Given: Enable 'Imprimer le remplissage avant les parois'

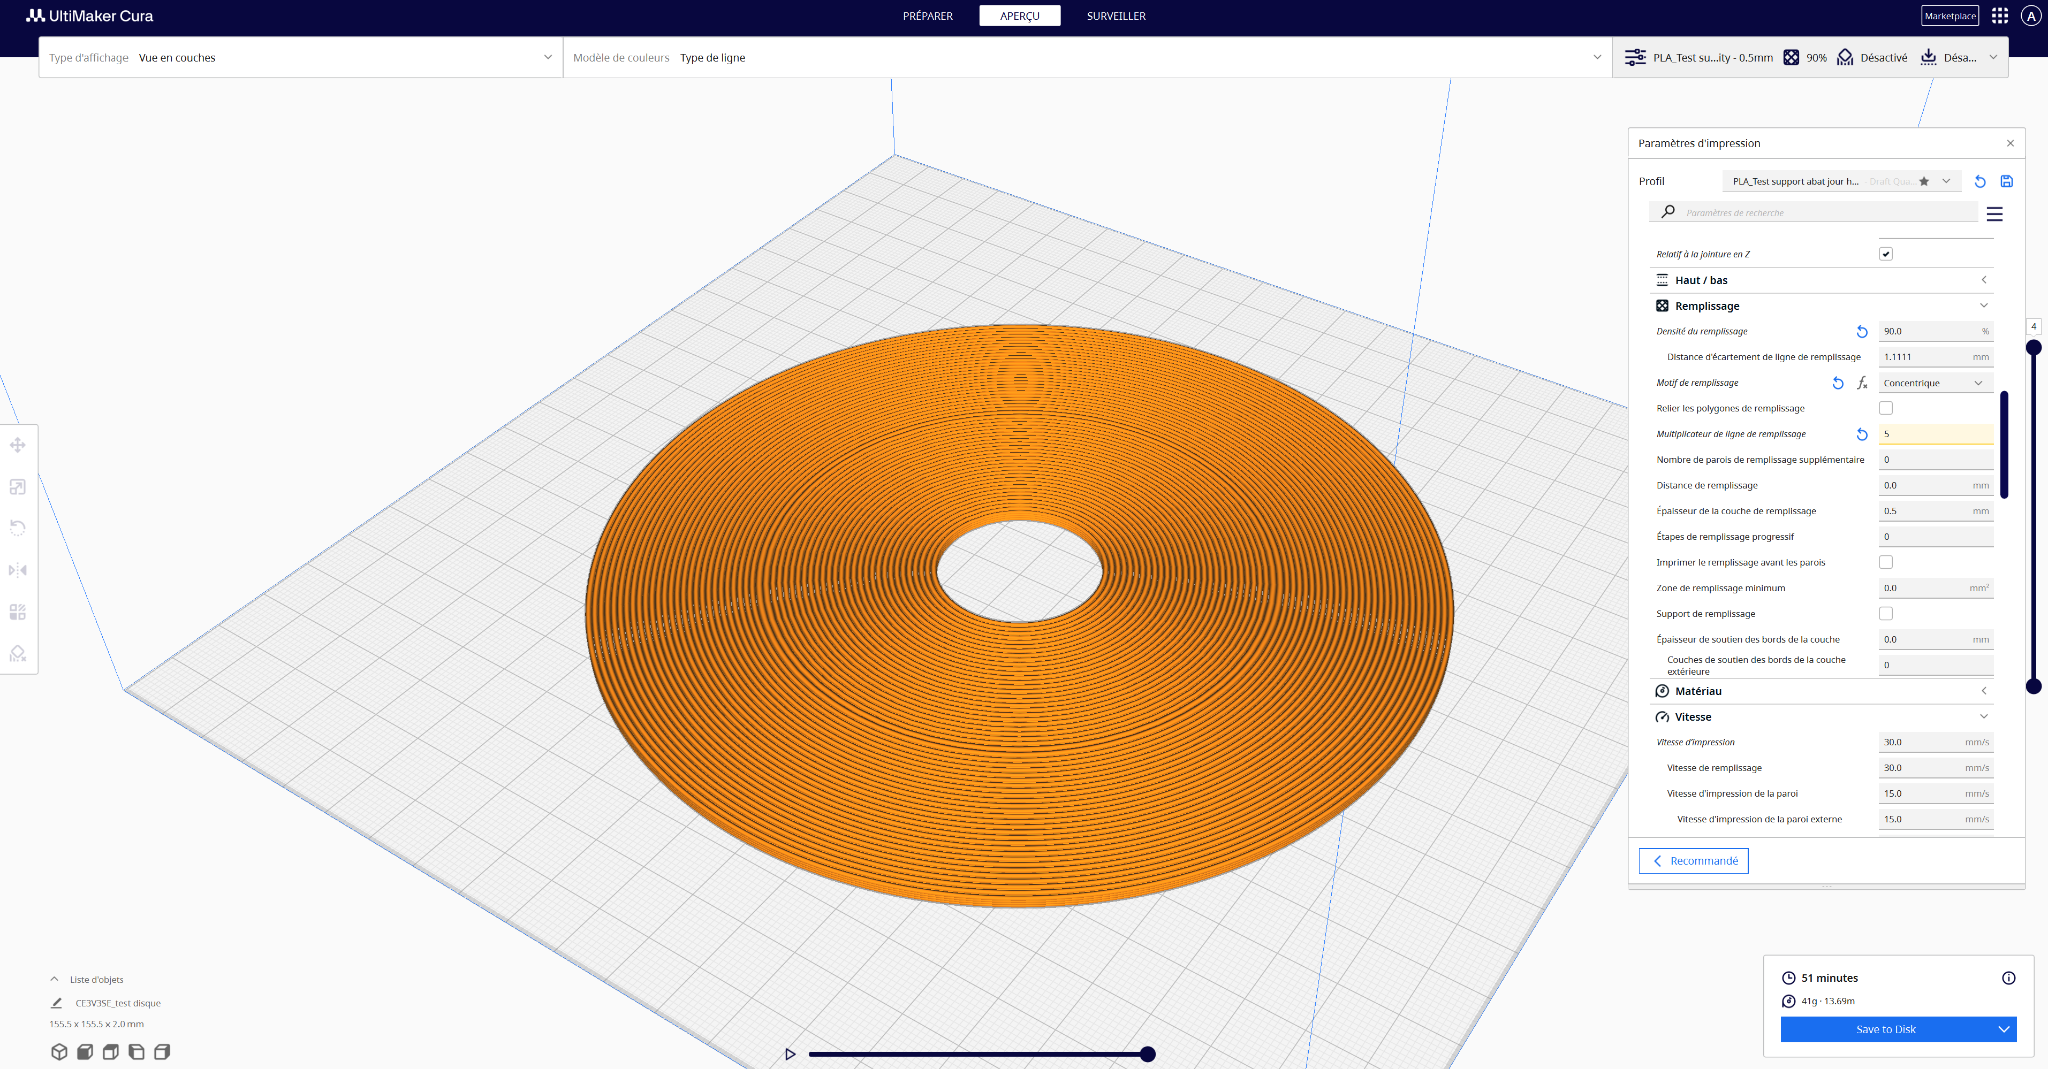Looking at the screenshot, I should click(1886, 562).
